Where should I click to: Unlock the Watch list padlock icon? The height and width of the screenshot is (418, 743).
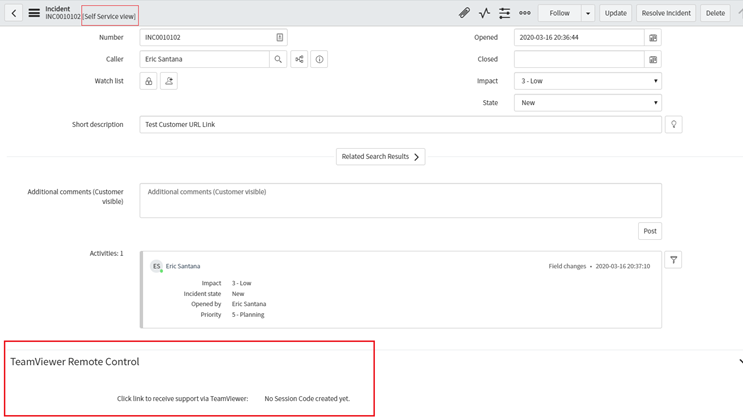pyautogui.click(x=148, y=81)
